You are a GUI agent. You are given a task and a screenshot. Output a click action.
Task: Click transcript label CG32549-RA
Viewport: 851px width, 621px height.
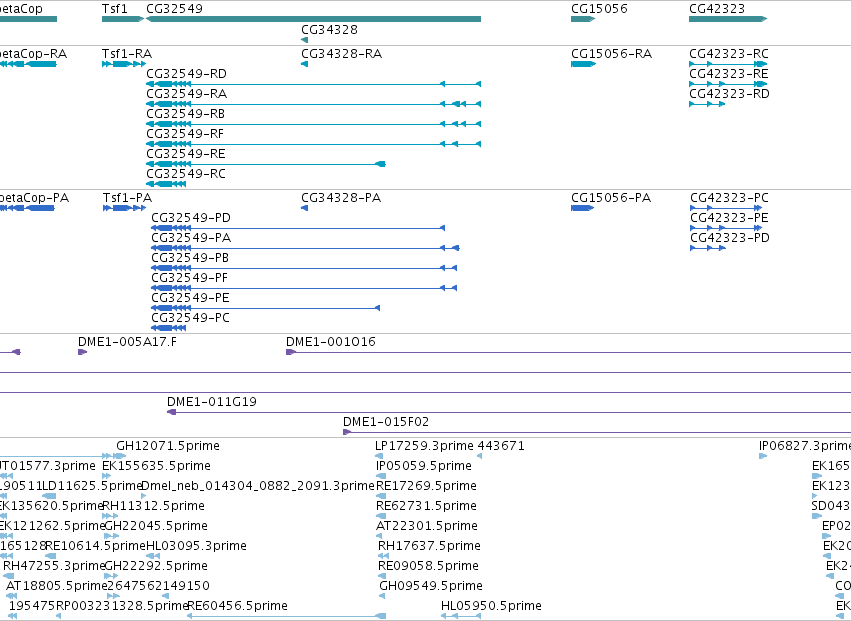click(x=186, y=94)
